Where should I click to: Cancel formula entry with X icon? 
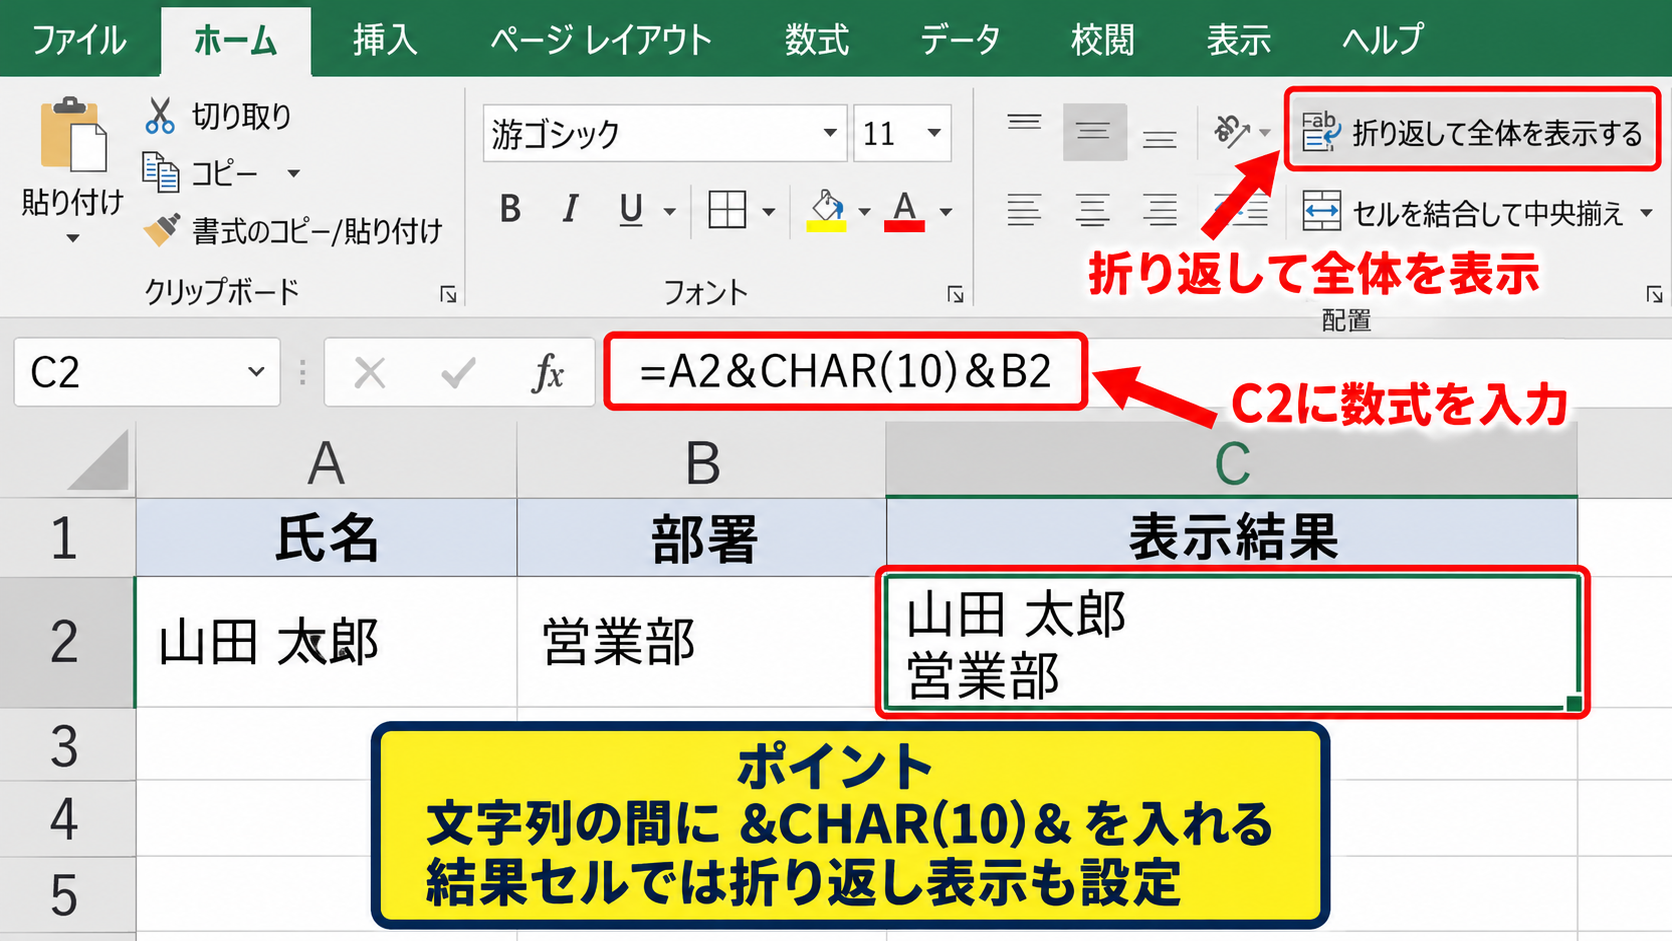[x=370, y=373]
